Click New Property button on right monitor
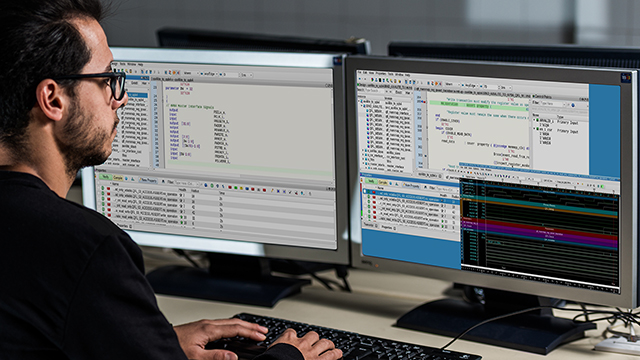Image resolution: width=640 pixels, height=360 pixels. [411, 186]
